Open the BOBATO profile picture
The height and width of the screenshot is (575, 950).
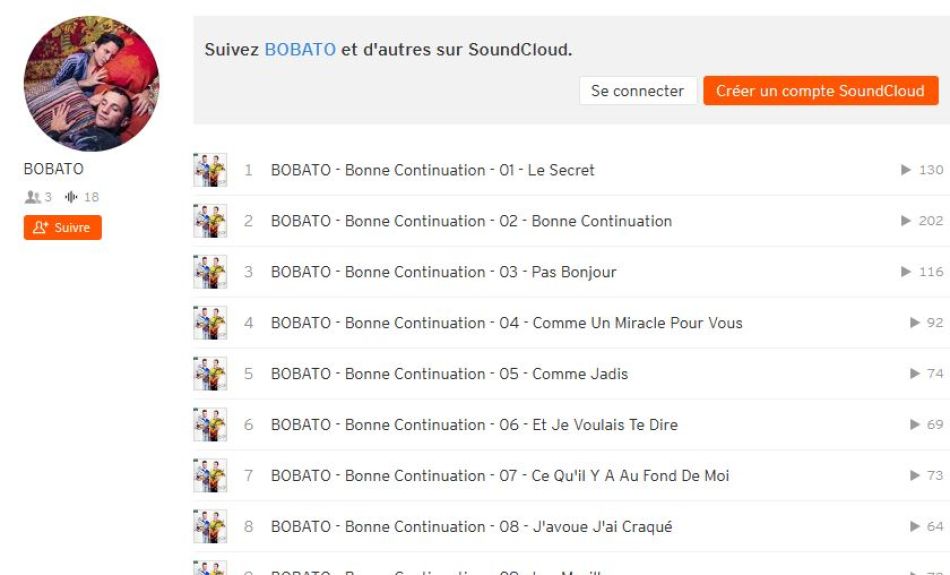91,83
